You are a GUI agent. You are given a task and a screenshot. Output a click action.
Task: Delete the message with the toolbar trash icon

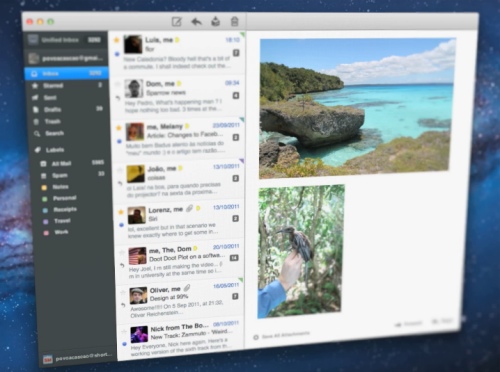234,22
